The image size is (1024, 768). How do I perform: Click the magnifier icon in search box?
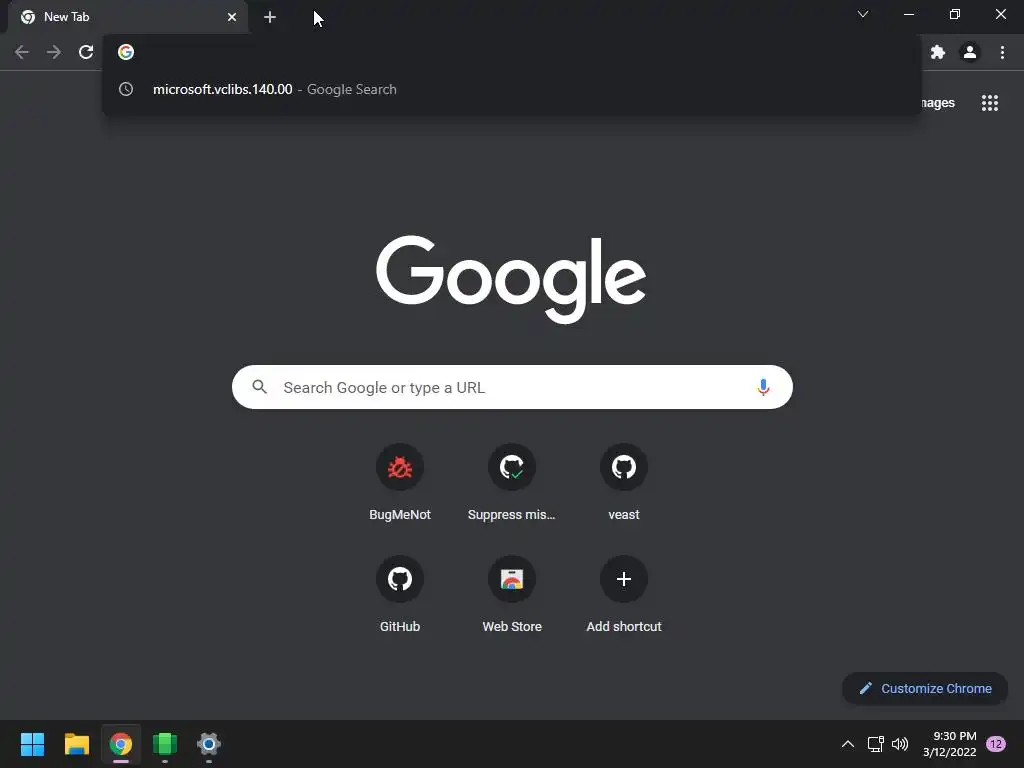[x=259, y=387]
